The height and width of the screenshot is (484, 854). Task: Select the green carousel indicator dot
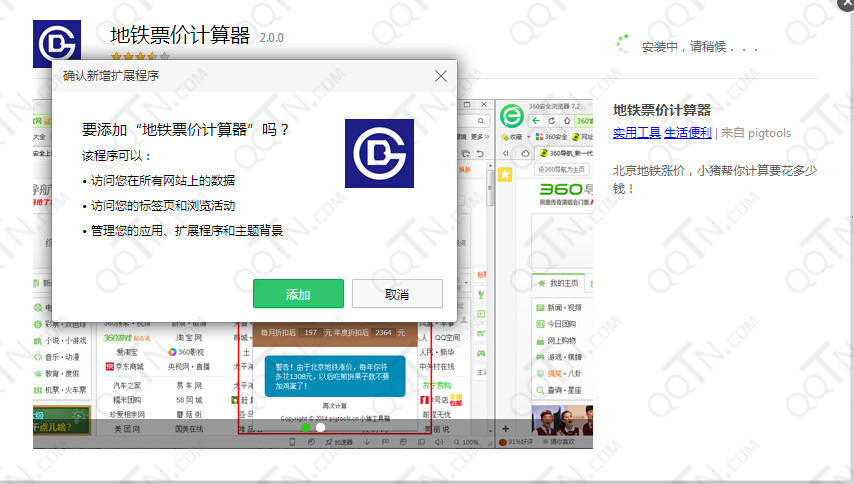pos(305,427)
